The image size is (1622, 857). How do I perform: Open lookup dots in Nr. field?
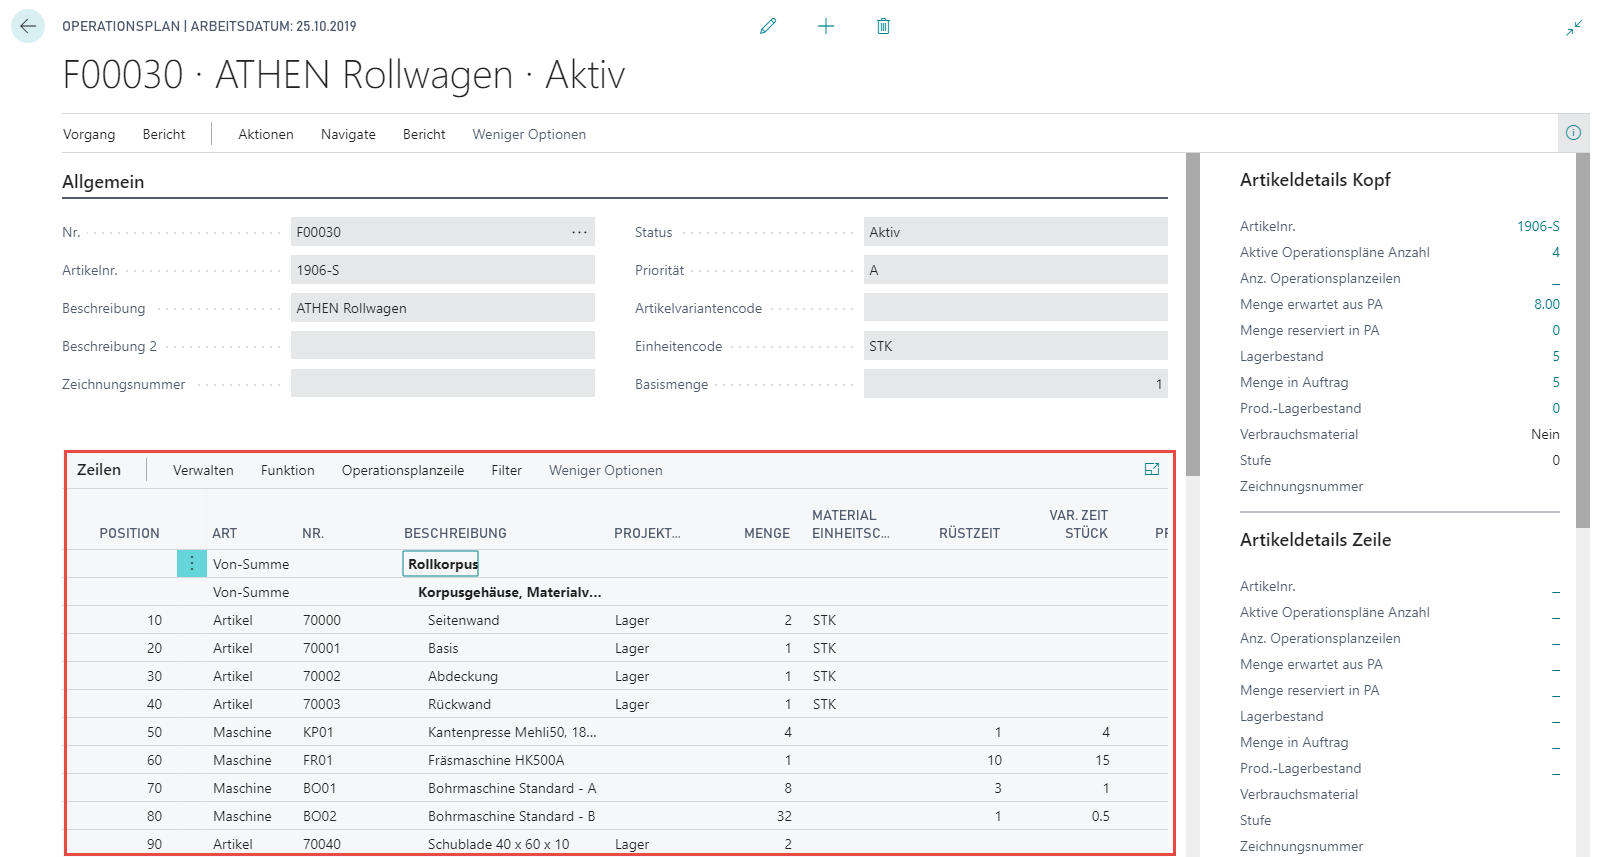580,232
